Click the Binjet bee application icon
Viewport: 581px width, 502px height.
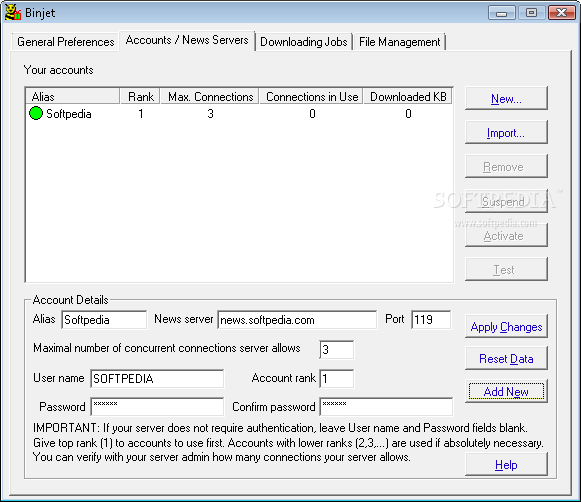(13, 12)
